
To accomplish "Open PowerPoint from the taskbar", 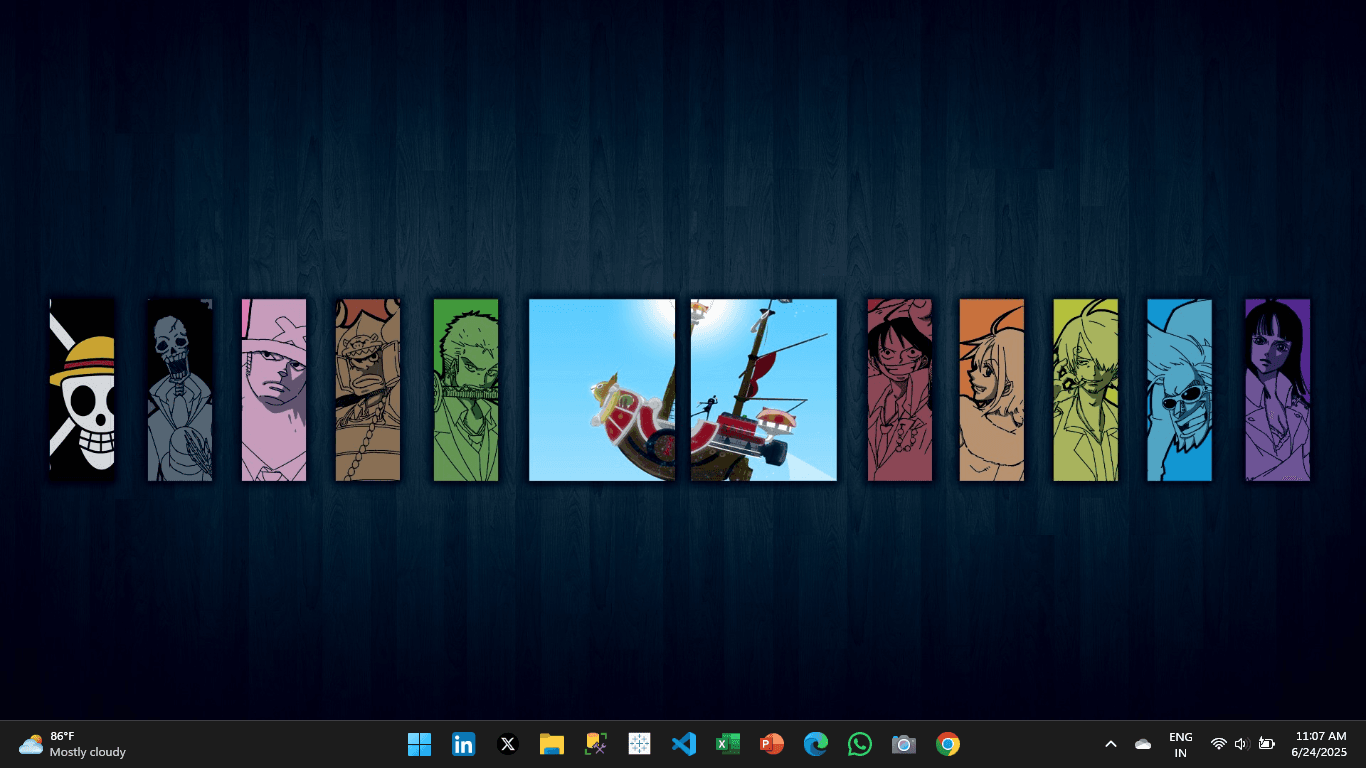I will tap(771, 744).
